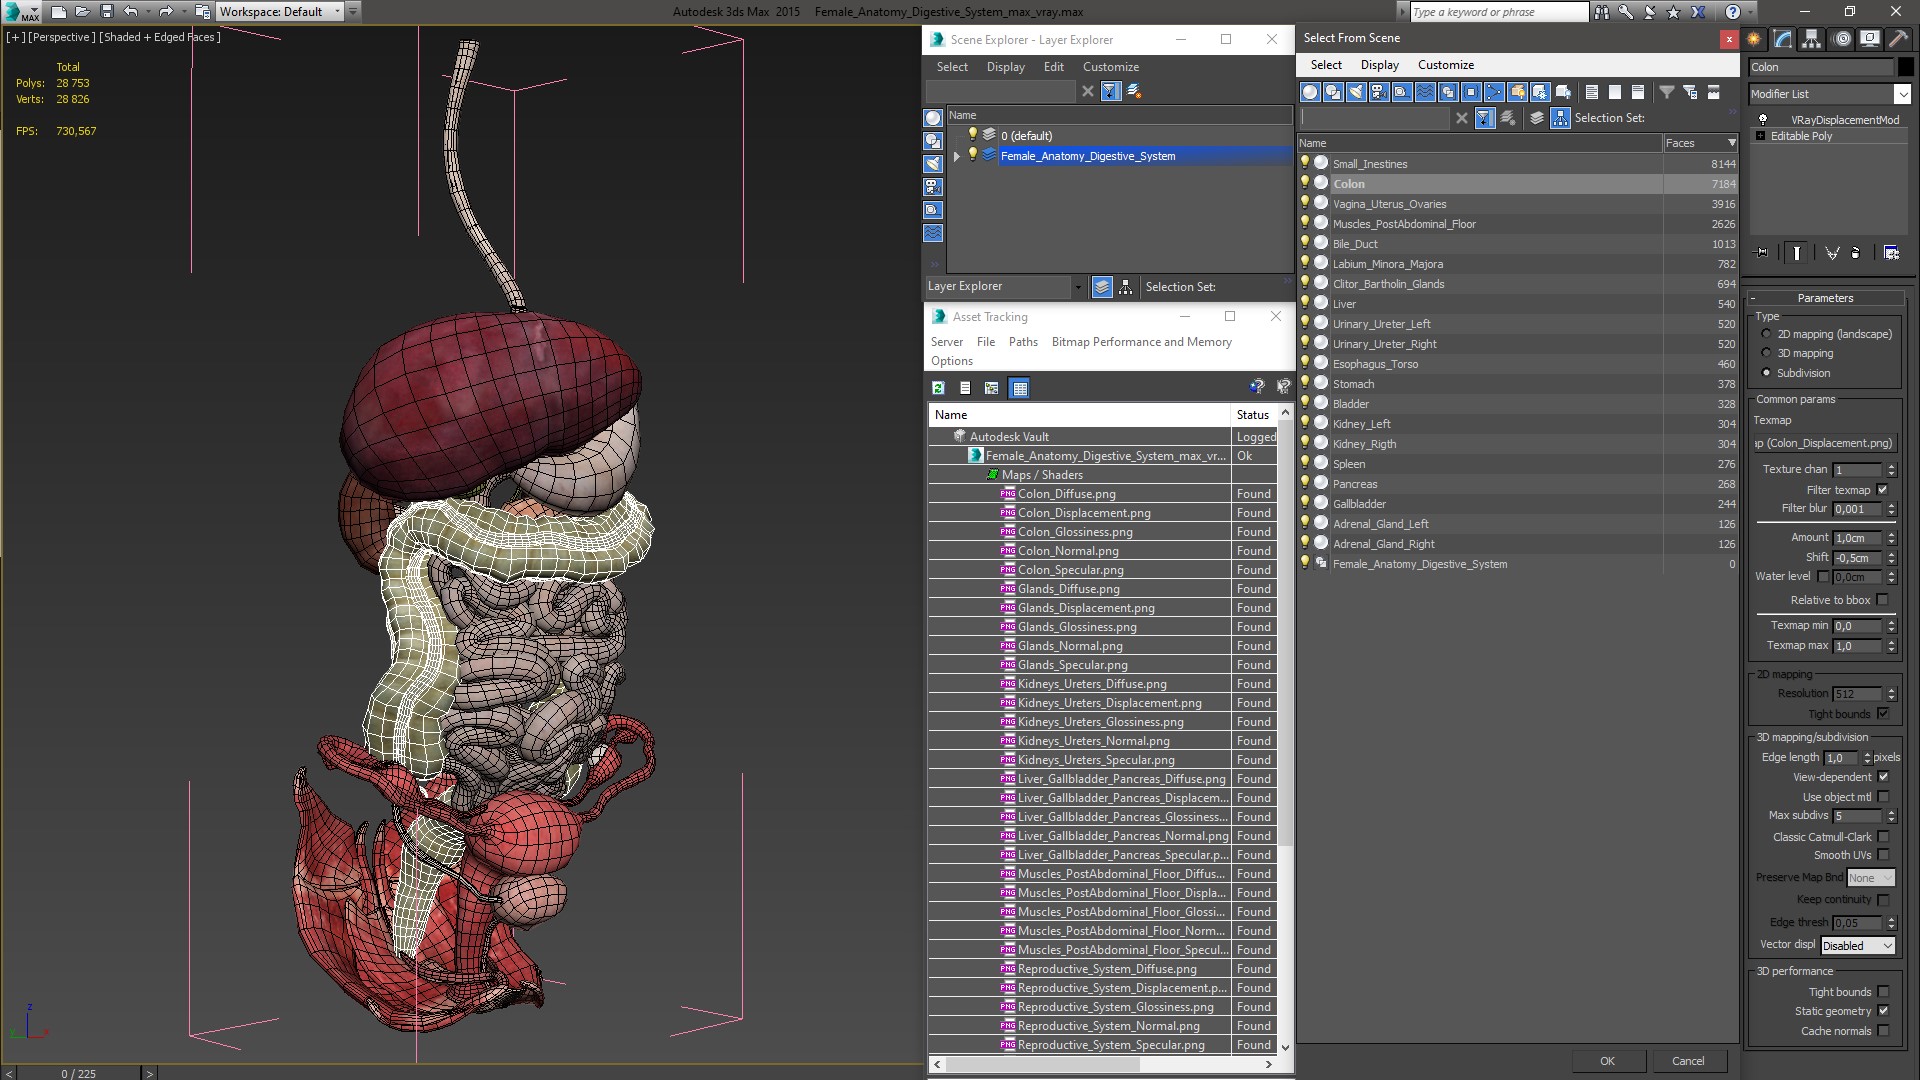This screenshot has height=1080, width=1920.
Task: Click Make Unique icon below modifier stack
Action: [x=1832, y=253]
